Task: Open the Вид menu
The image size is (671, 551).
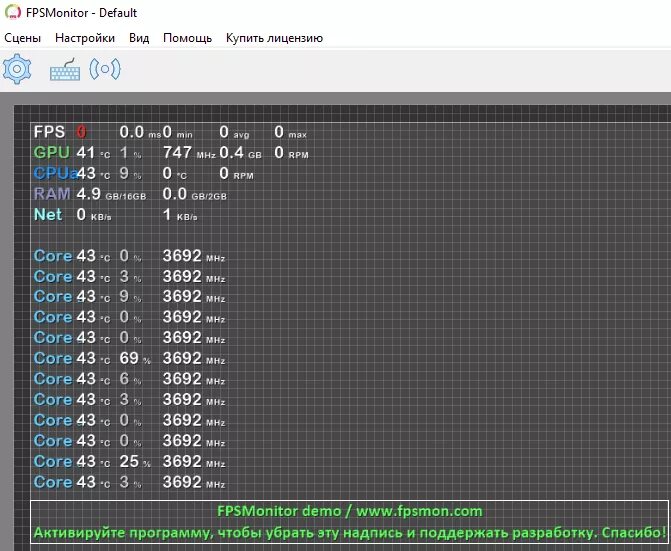Action: pyautogui.click(x=139, y=38)
